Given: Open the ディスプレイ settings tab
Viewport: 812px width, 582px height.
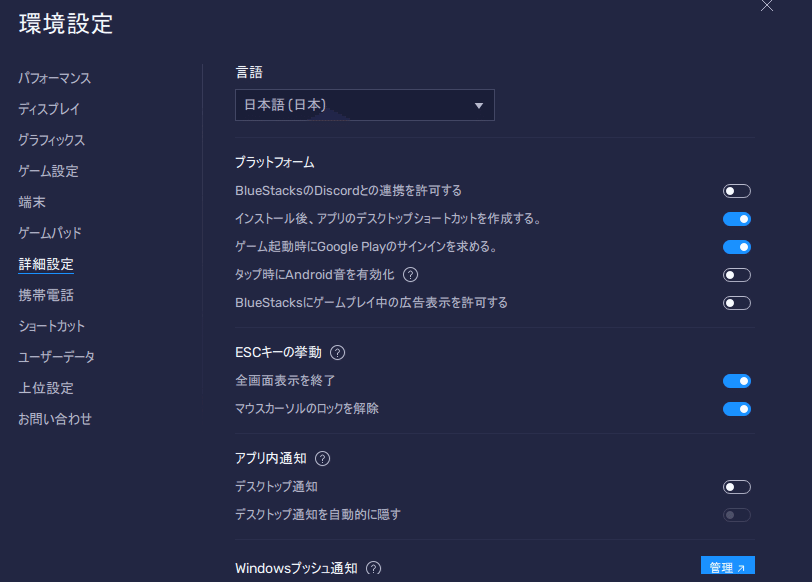Looking at the screenshot, I should [x=49, y=109].
